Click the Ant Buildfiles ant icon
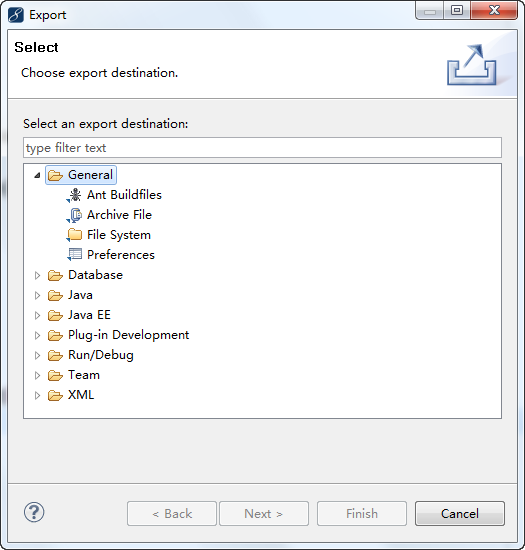This screenshot has height=550, width=525. [74, 195]
